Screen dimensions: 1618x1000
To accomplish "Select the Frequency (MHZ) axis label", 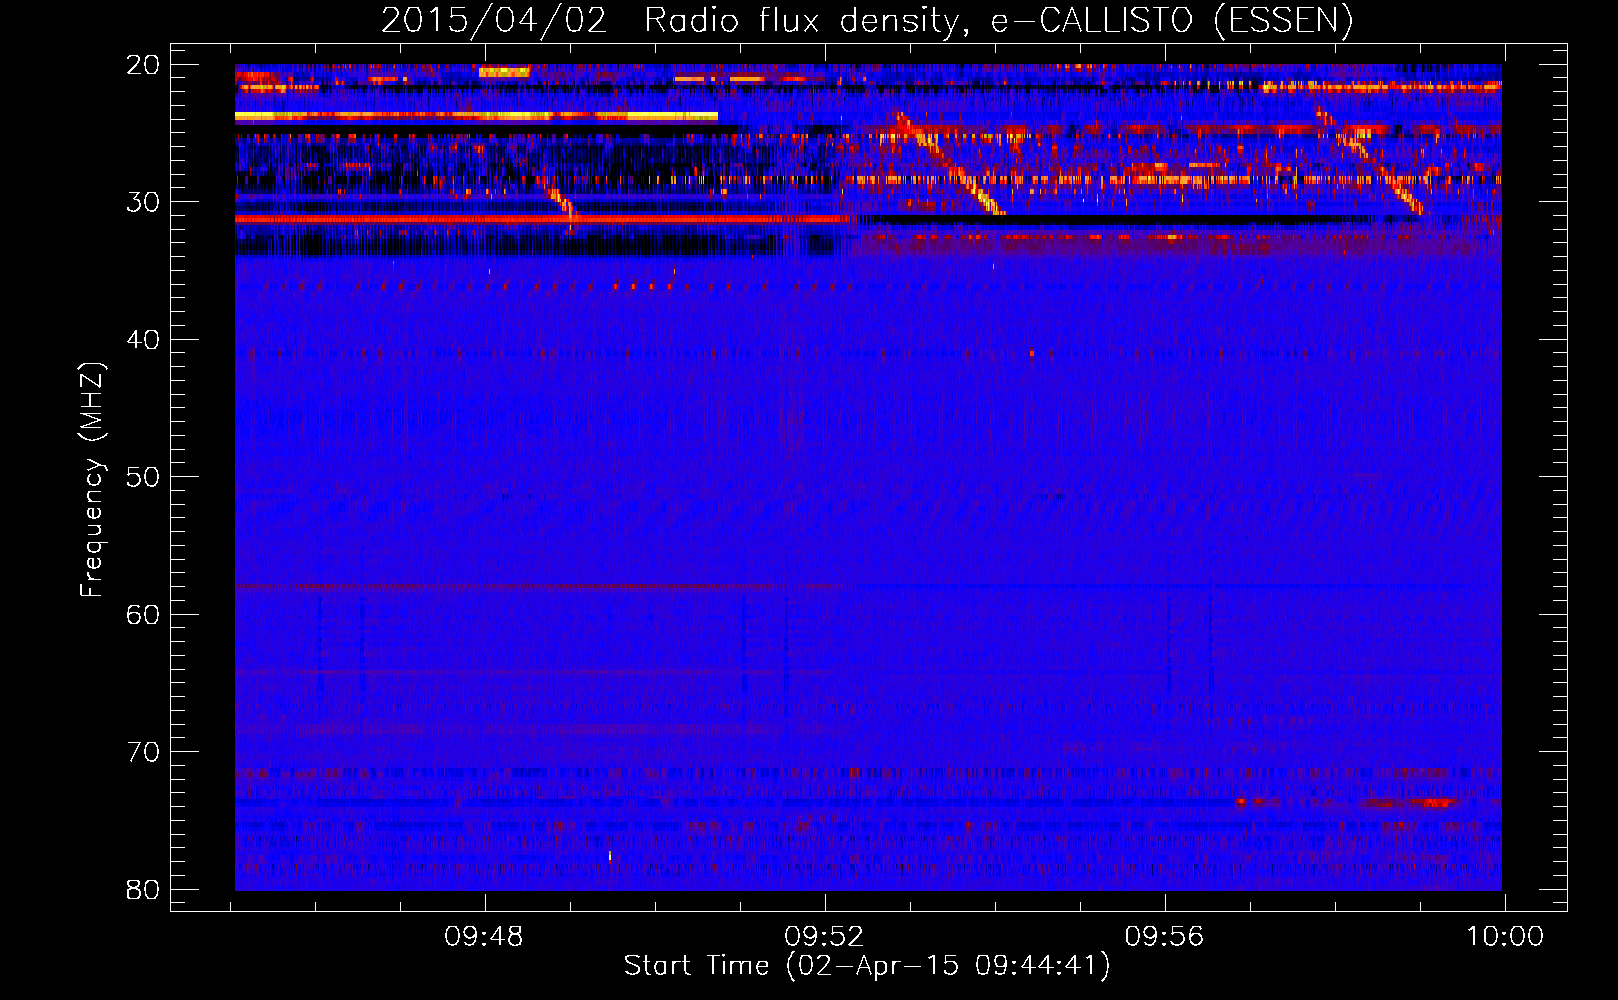I will (92, 480).
